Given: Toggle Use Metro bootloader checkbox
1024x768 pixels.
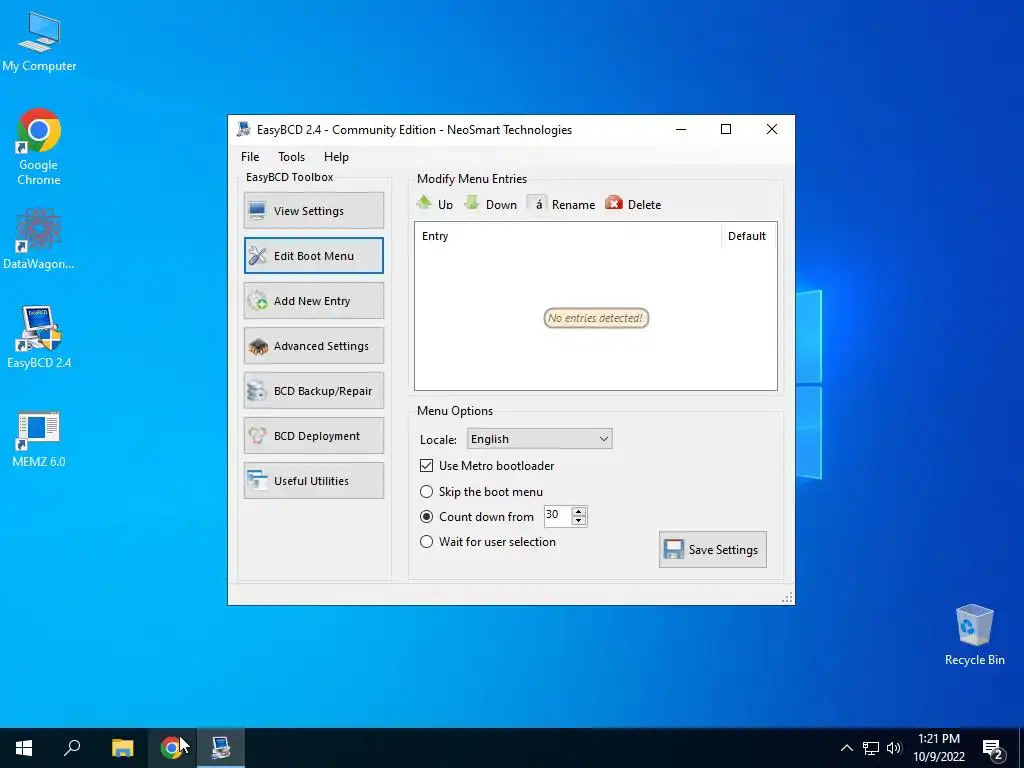Looking at the screenshot, I should (x=426, y=466).
